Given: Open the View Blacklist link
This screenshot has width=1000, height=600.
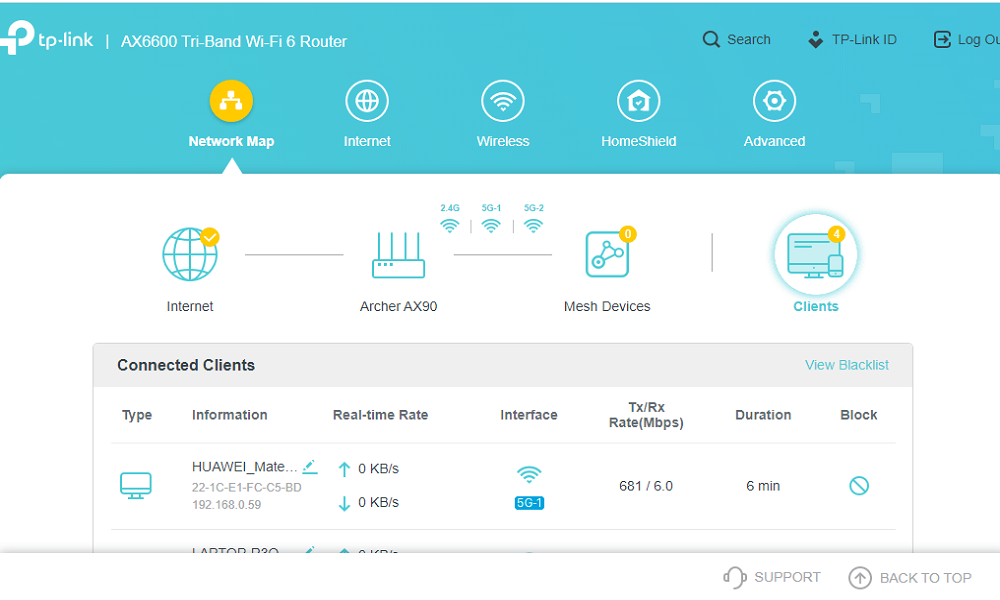Looking at the screenshot, I should point(846,365).
